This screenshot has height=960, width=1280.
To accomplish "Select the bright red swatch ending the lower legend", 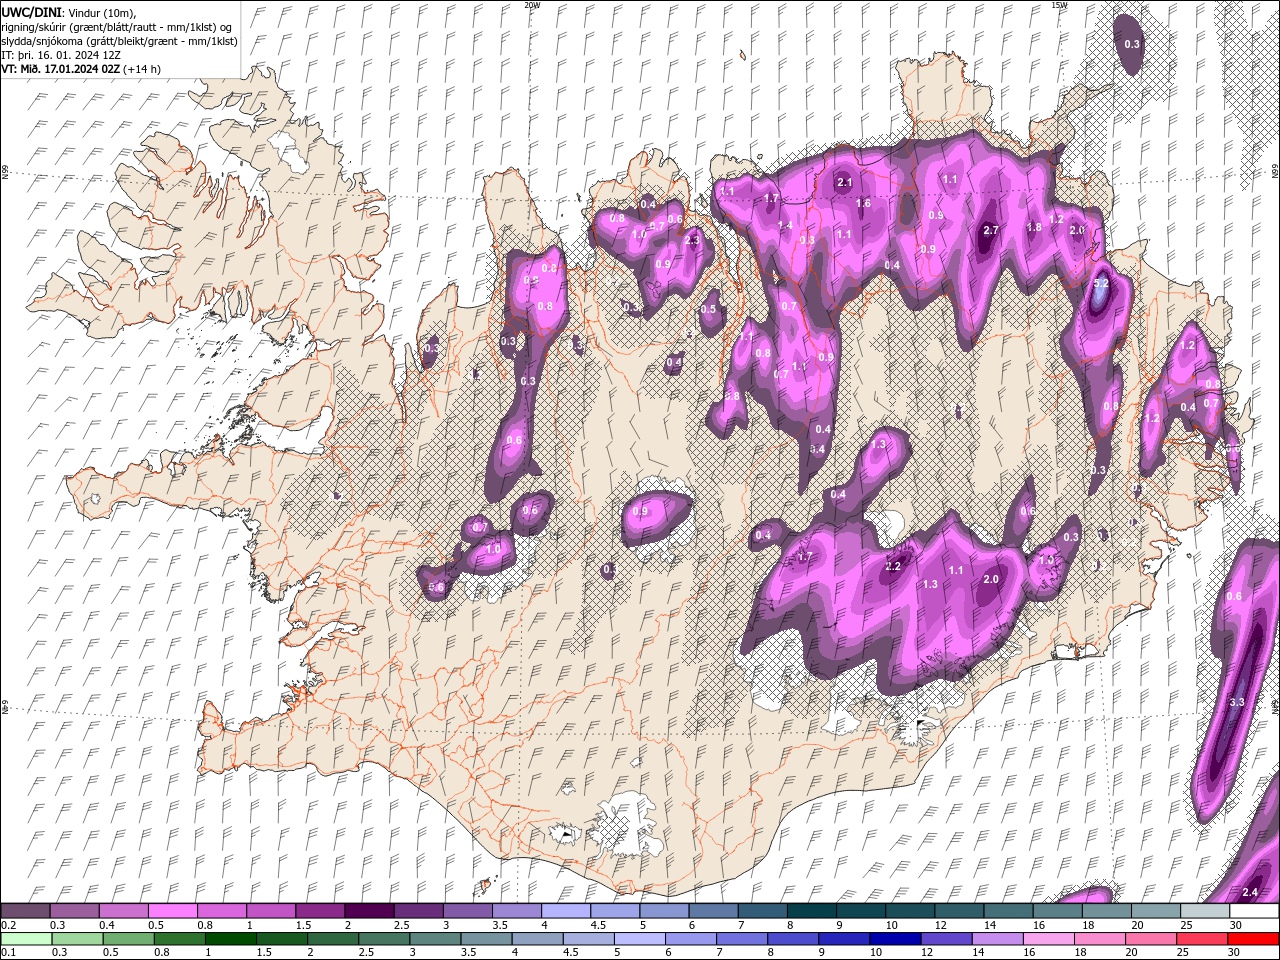I will tap(1252, 938).
